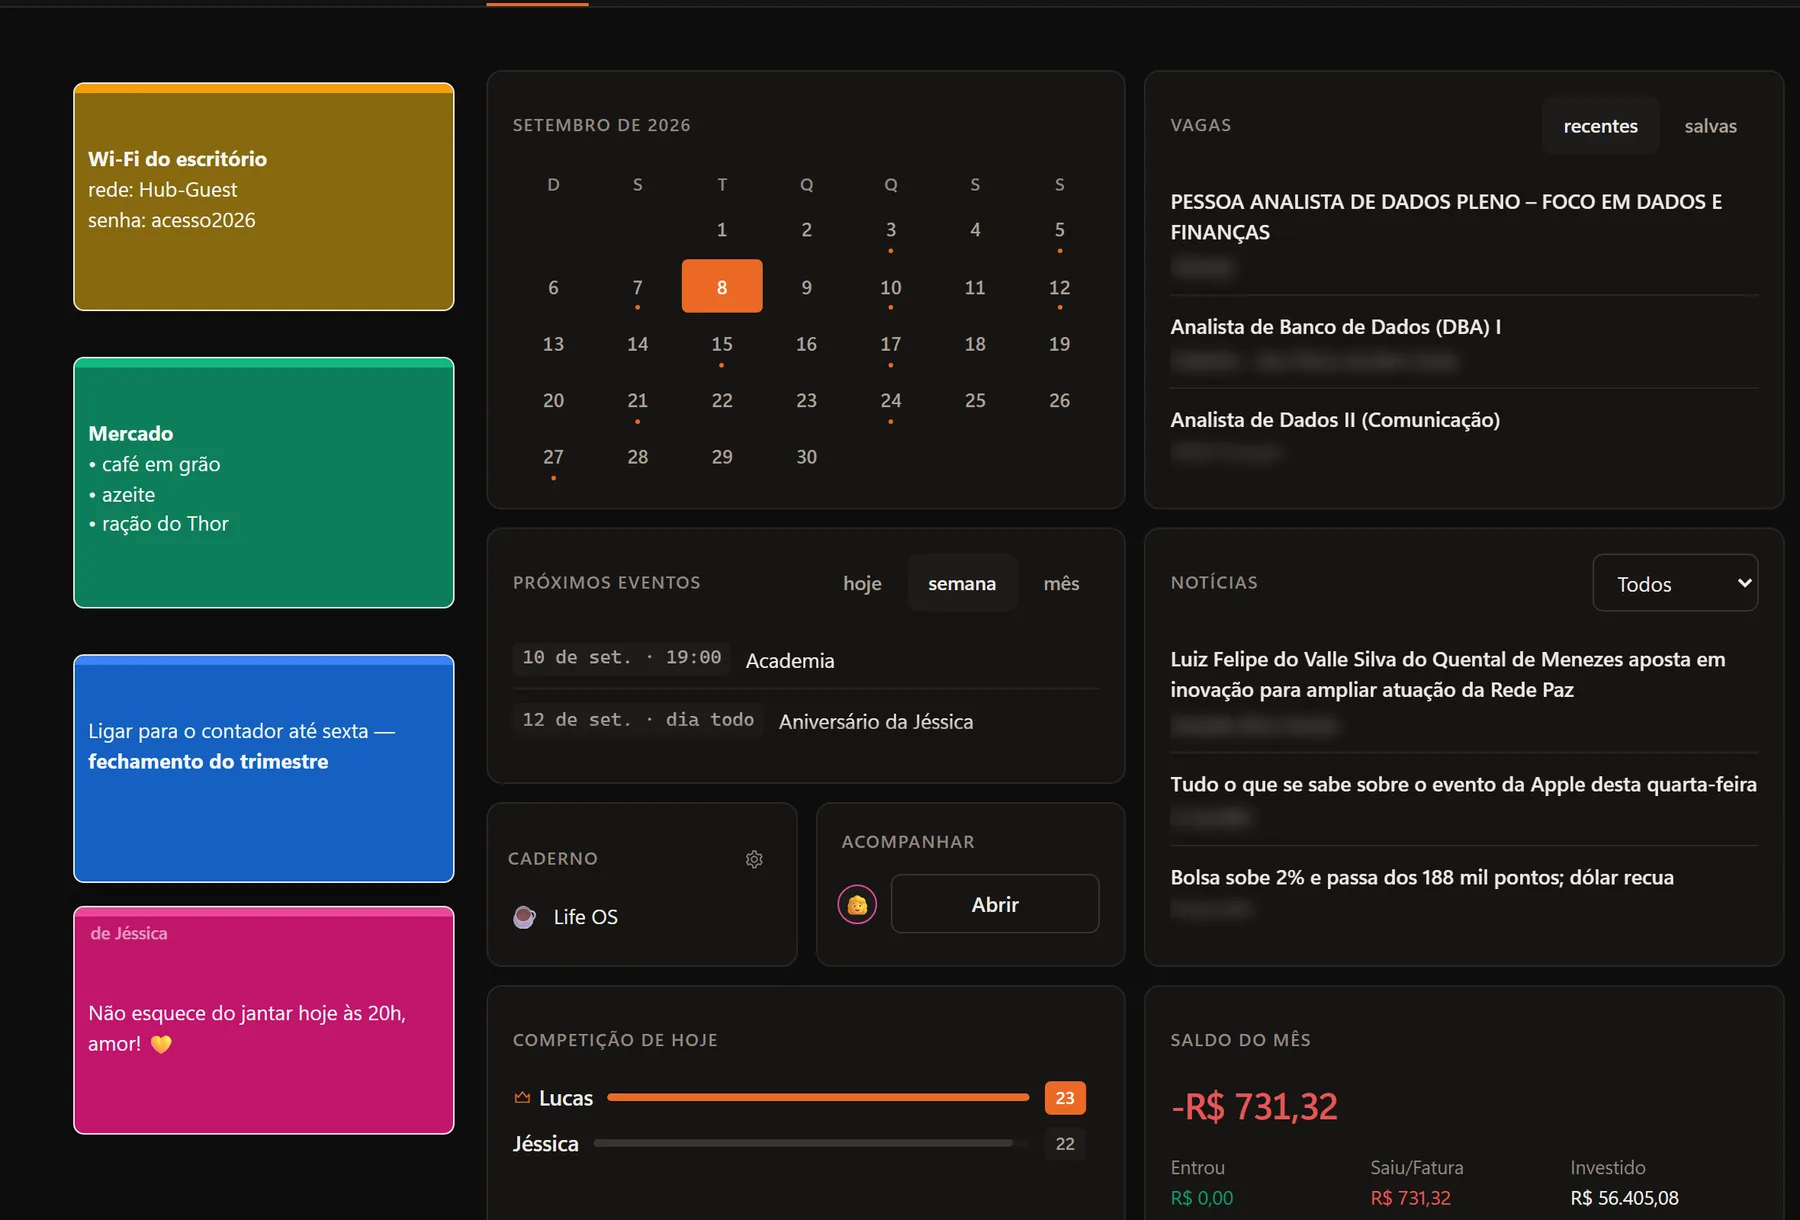Click the Entrou value R$ 0,00

click(x=1202, y=1198)
